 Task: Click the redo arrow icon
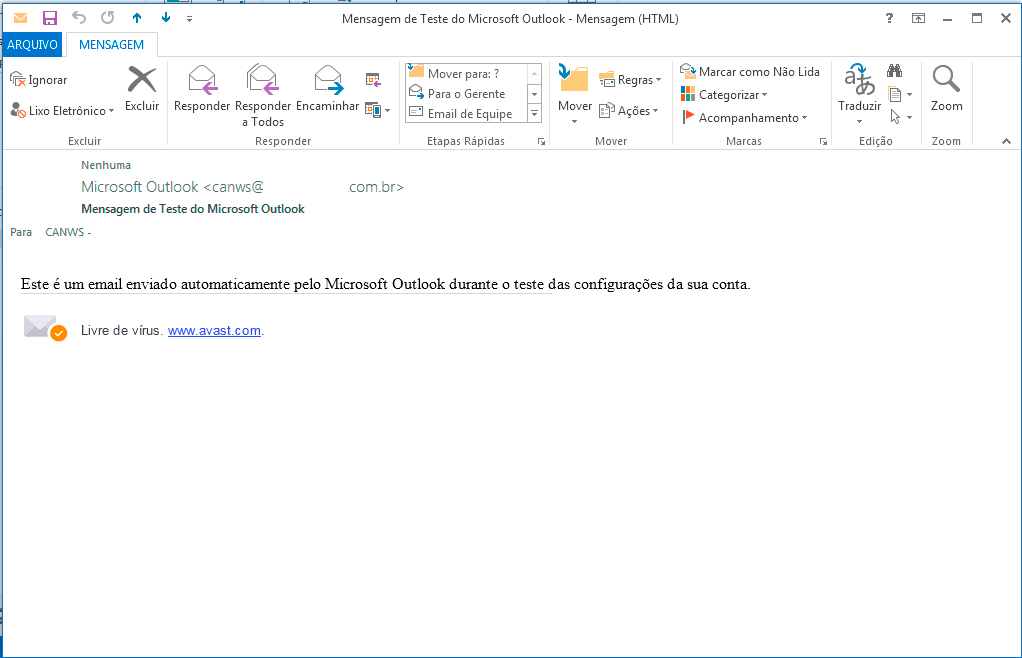click(x=108, y=18)
